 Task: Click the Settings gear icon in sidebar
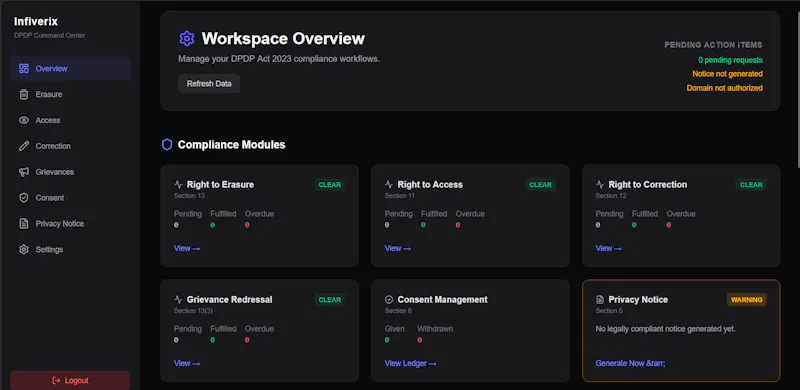coord(23,250)
